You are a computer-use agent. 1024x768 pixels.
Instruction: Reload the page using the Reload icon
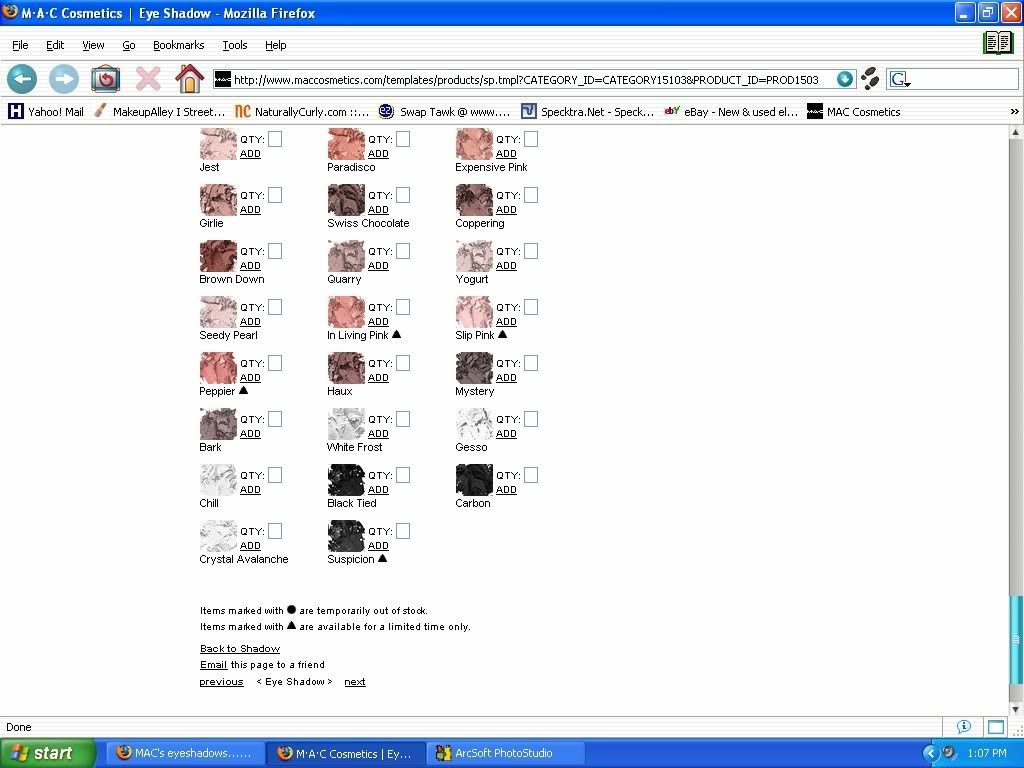coord(105,79)
